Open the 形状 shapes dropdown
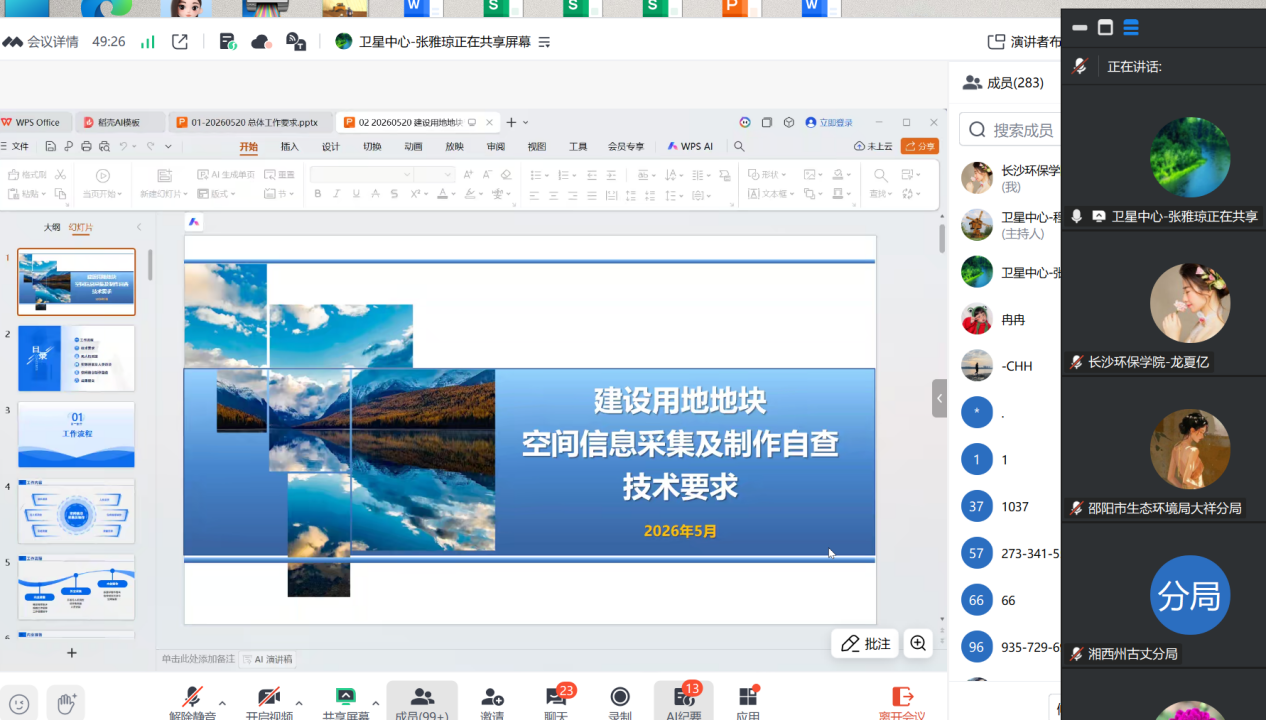The height and width of the screenshot is (720, 1266). 767,174
